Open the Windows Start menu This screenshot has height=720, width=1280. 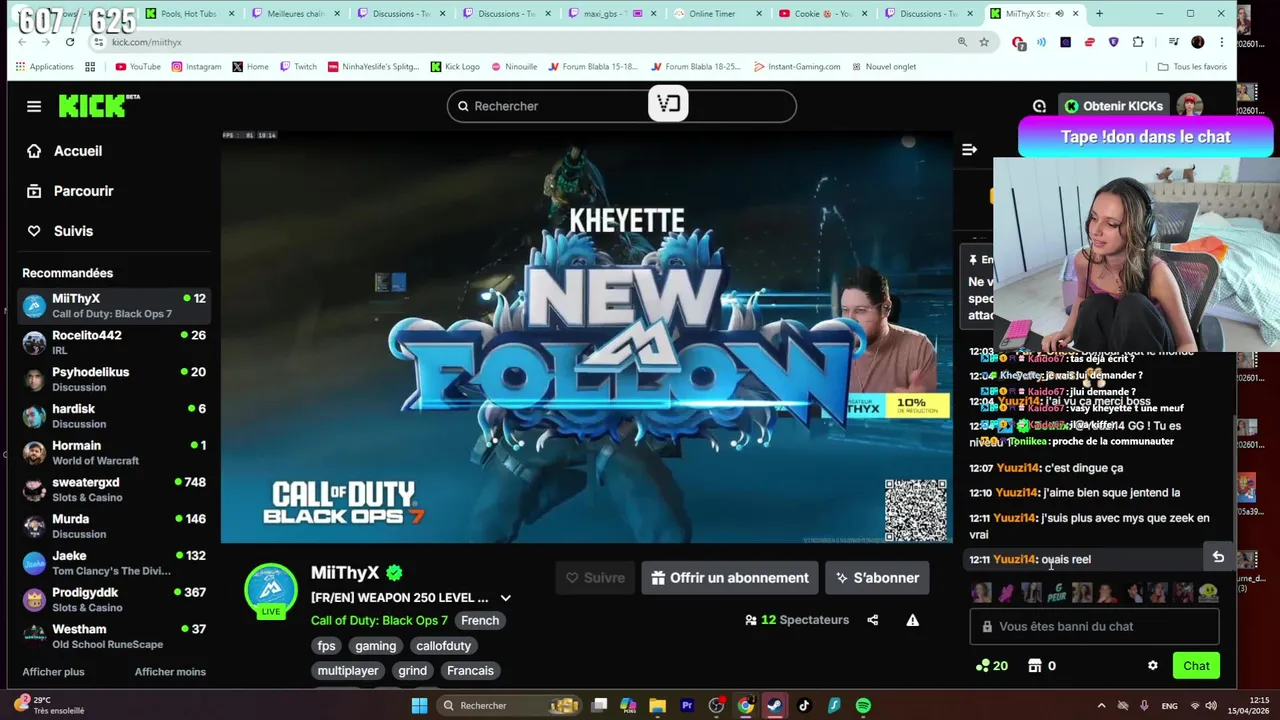tap(420, 706)
